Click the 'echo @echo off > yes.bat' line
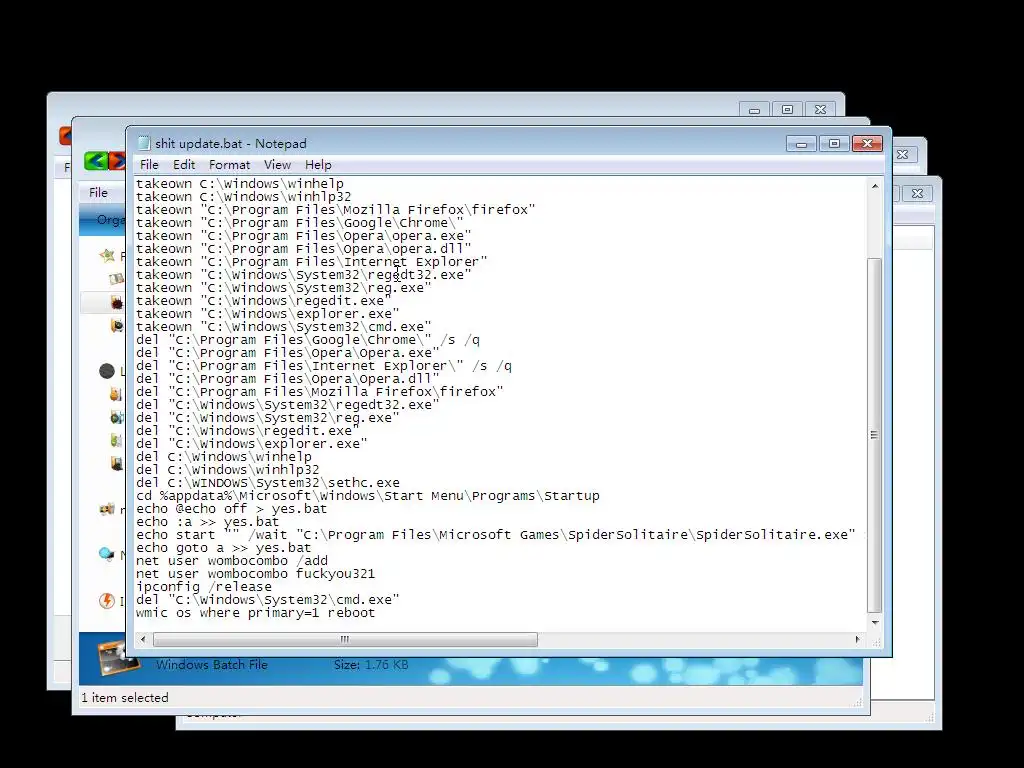Screen dimensions: 1024x768 [x=232, y=509]
